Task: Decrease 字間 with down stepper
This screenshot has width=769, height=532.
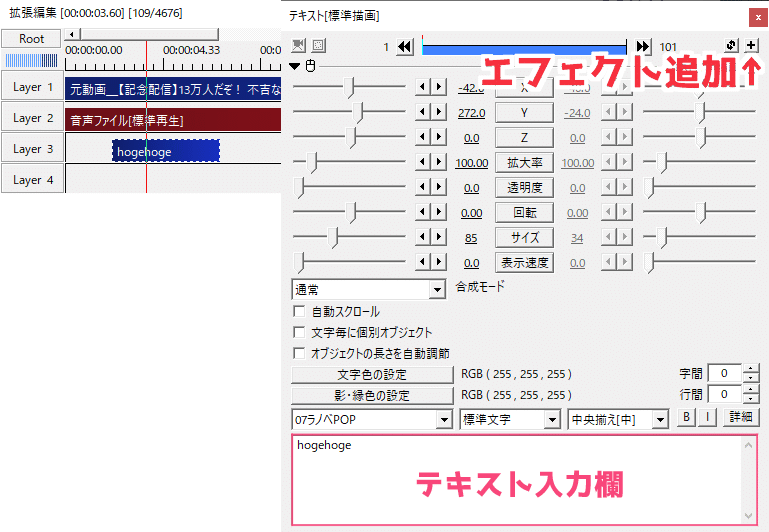Action: coord(750,378)
